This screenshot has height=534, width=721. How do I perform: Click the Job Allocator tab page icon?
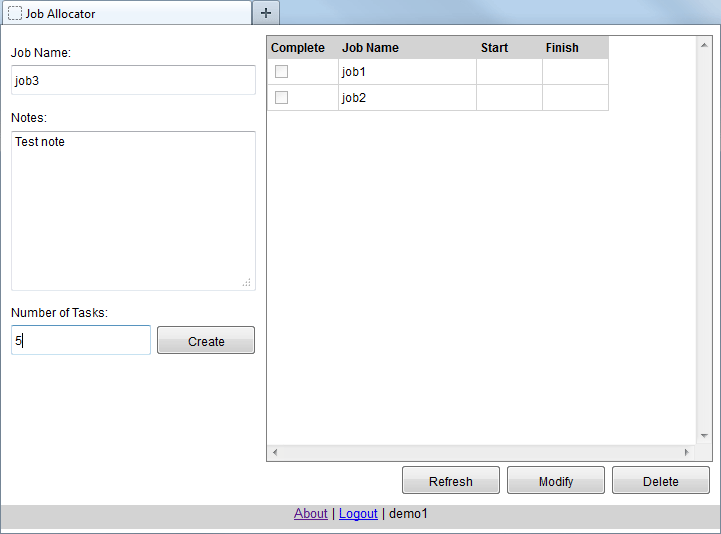click(15, 13)
